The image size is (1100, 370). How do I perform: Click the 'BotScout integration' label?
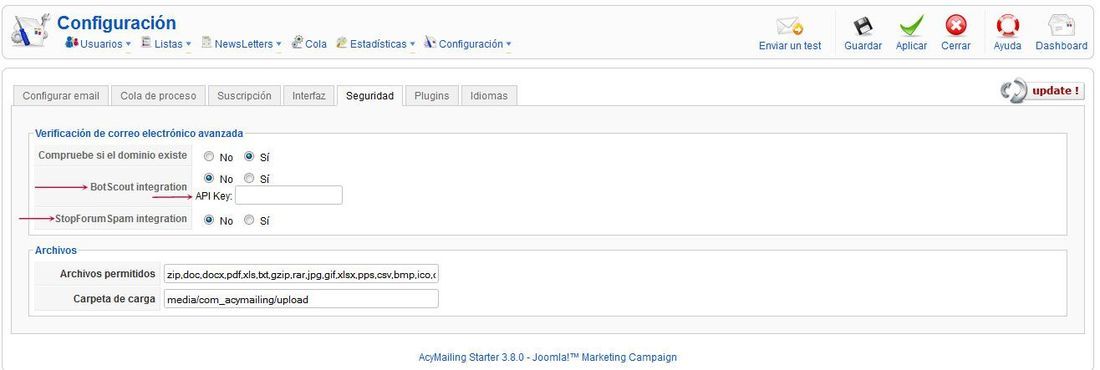pyautogui.click(x=138, y=187)
